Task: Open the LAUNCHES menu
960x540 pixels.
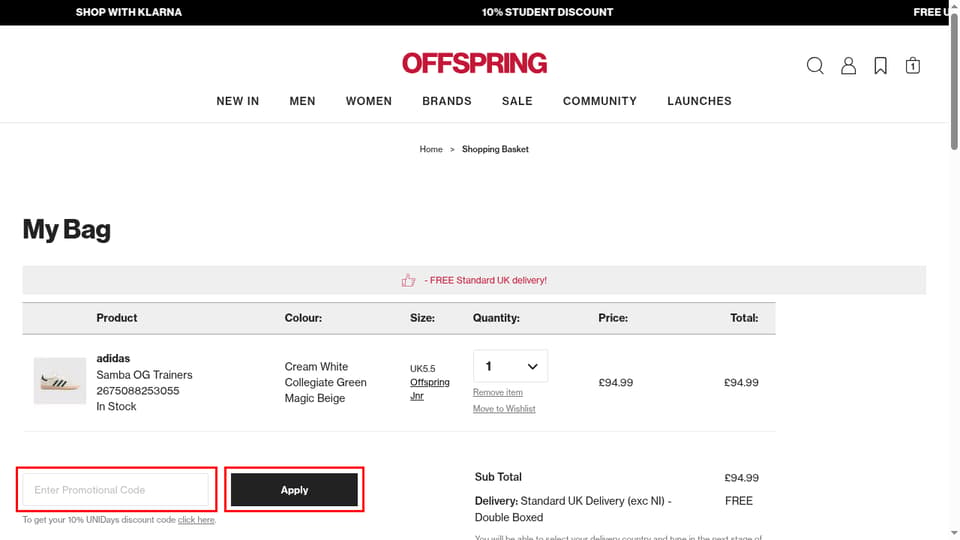Action: click(x=699, y=101)
